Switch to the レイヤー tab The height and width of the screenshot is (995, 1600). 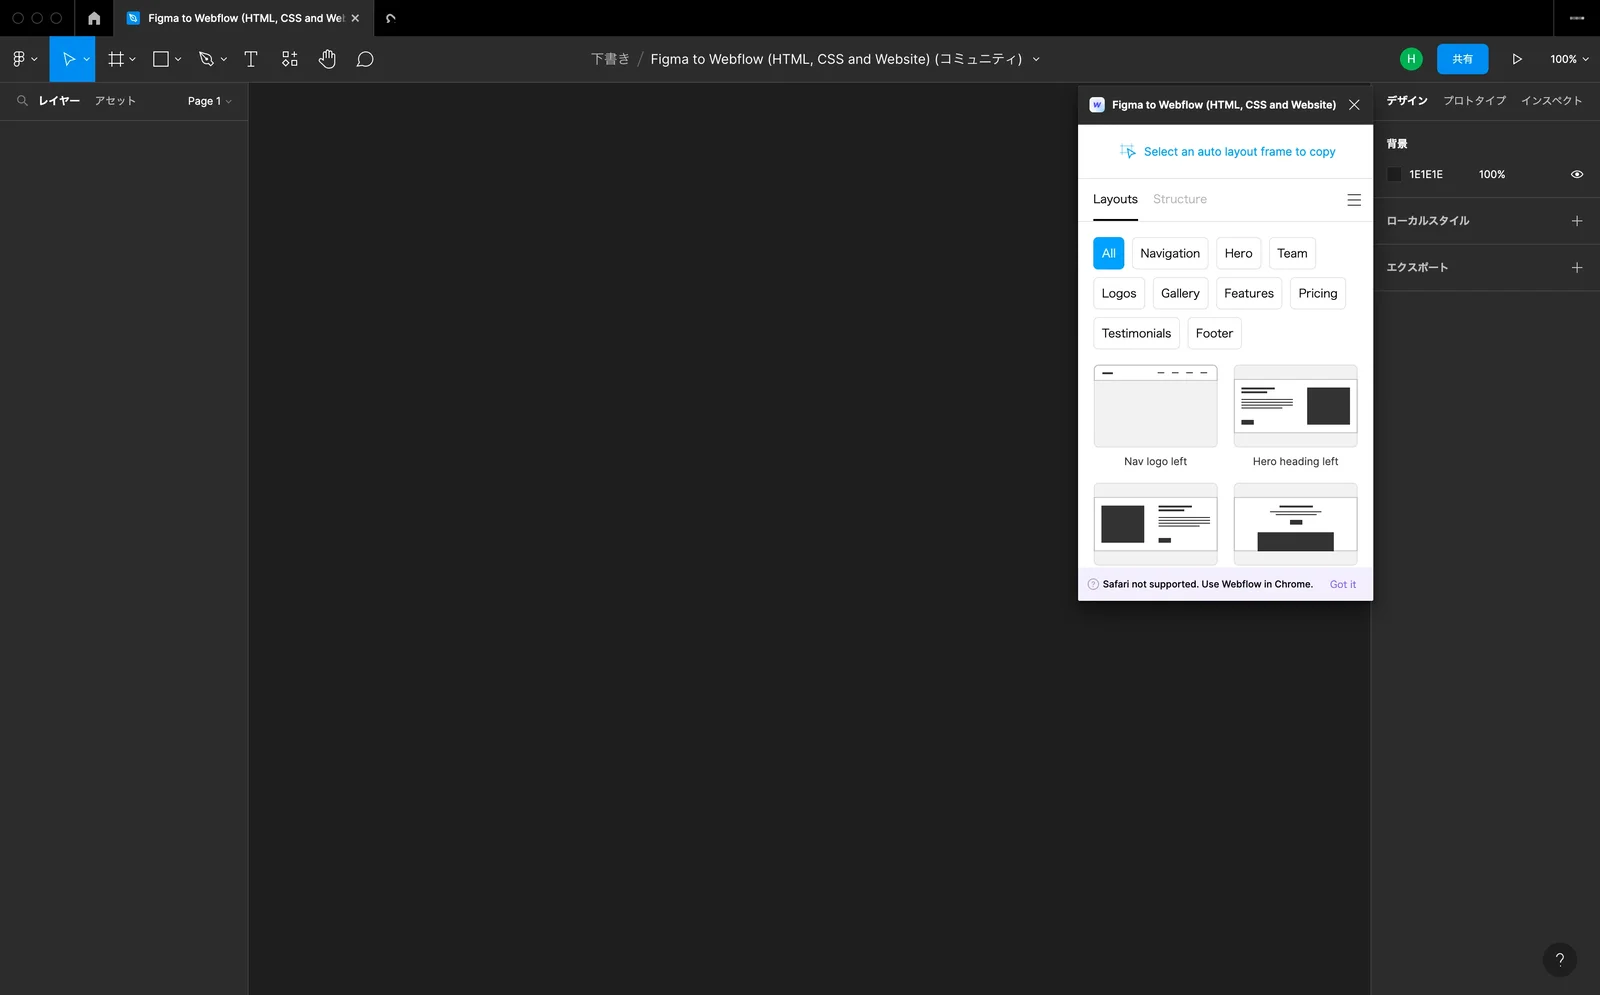pyautogui.click(x=59, y=100)
